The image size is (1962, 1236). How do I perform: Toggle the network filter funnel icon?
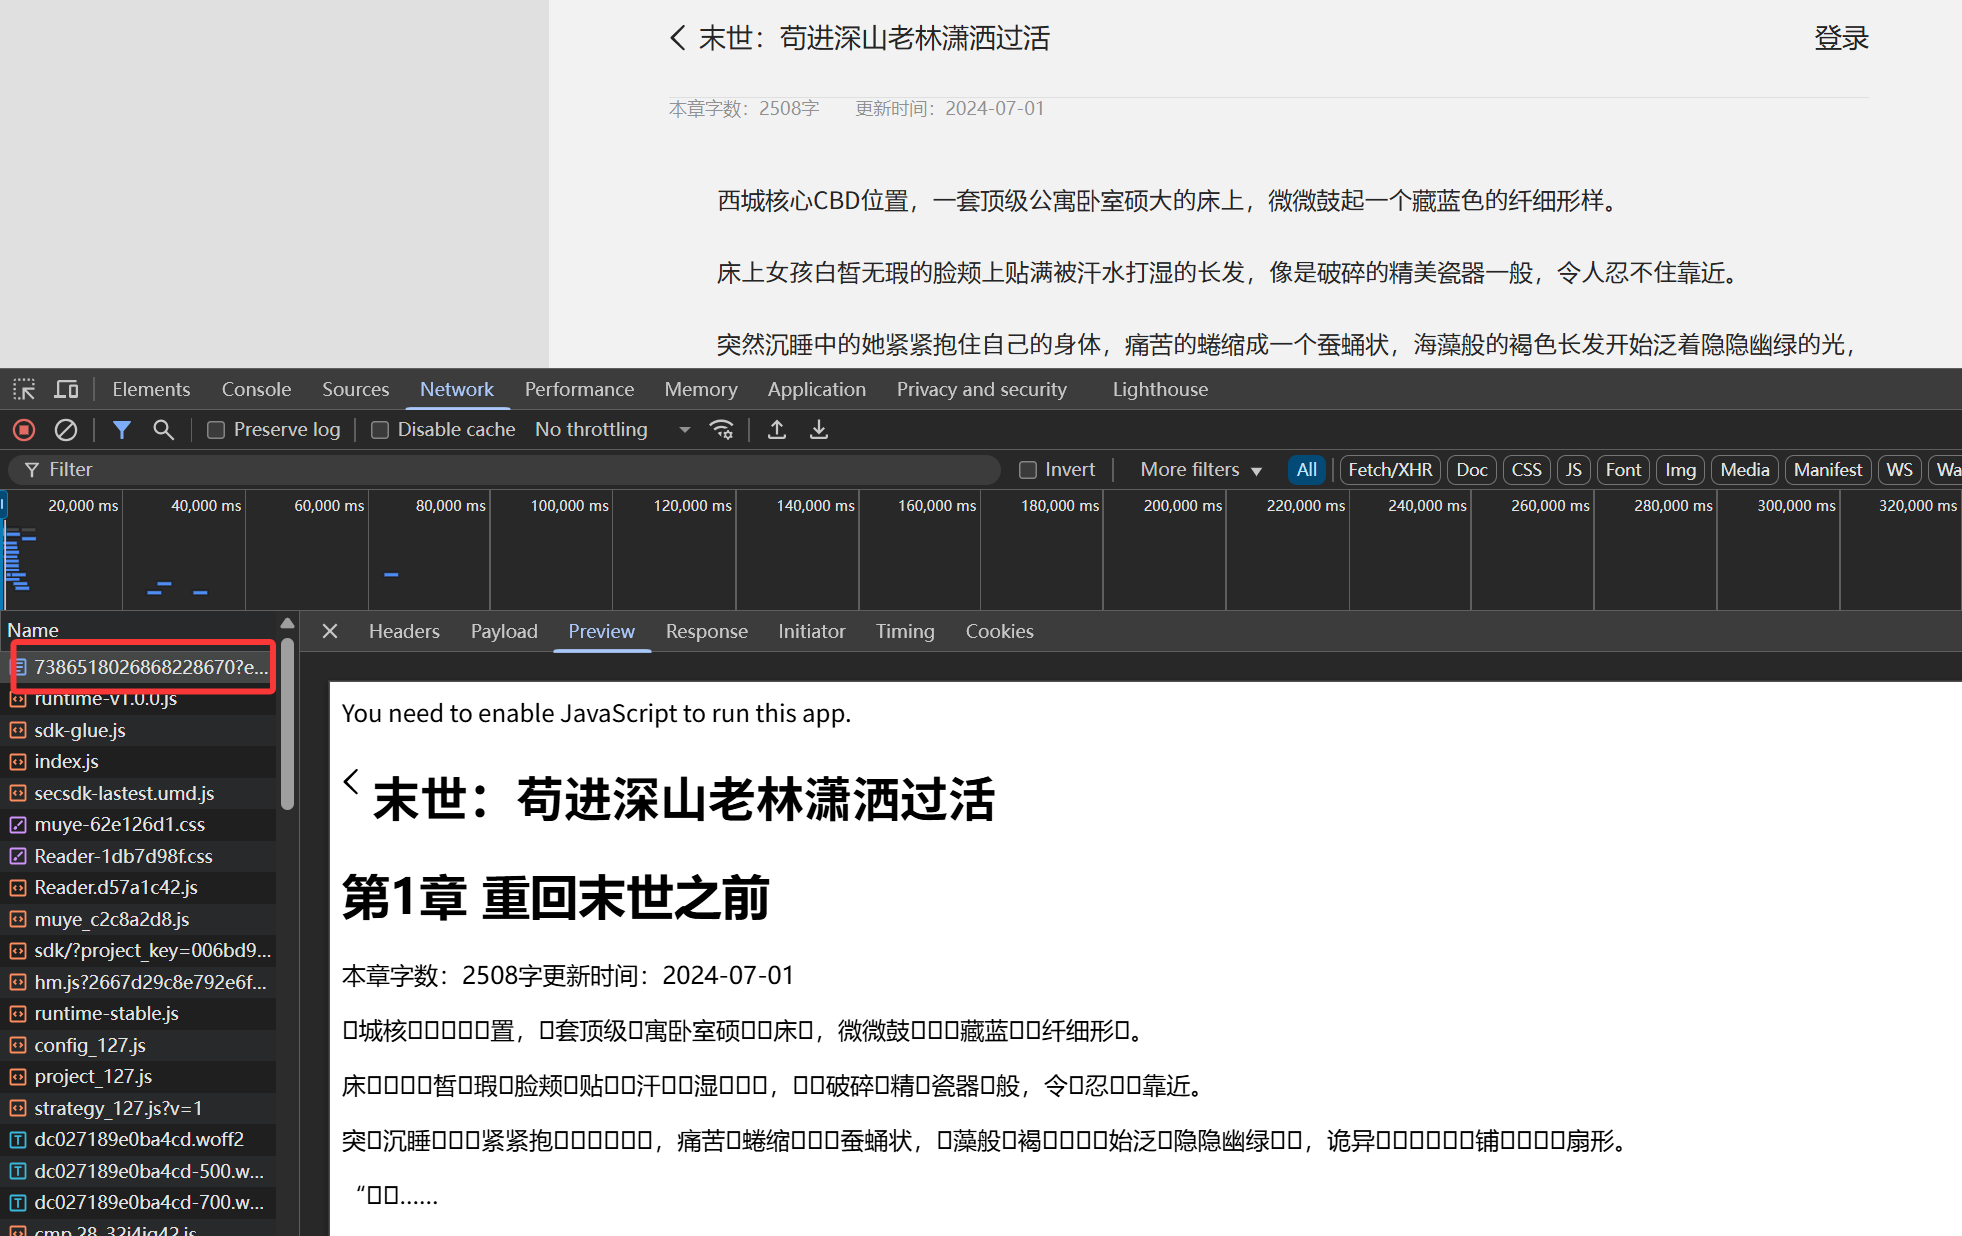tap(122, 430)
